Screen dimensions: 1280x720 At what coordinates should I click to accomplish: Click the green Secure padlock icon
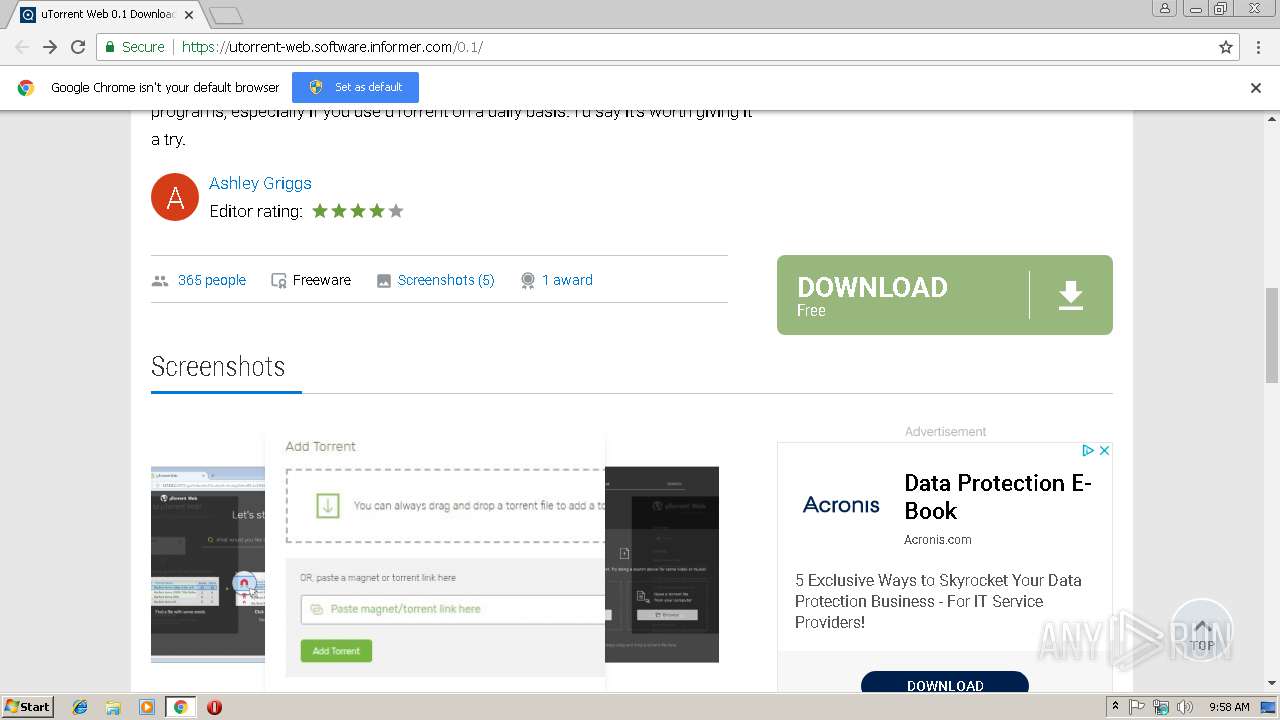pyautogui.click(x=110, y=47)
